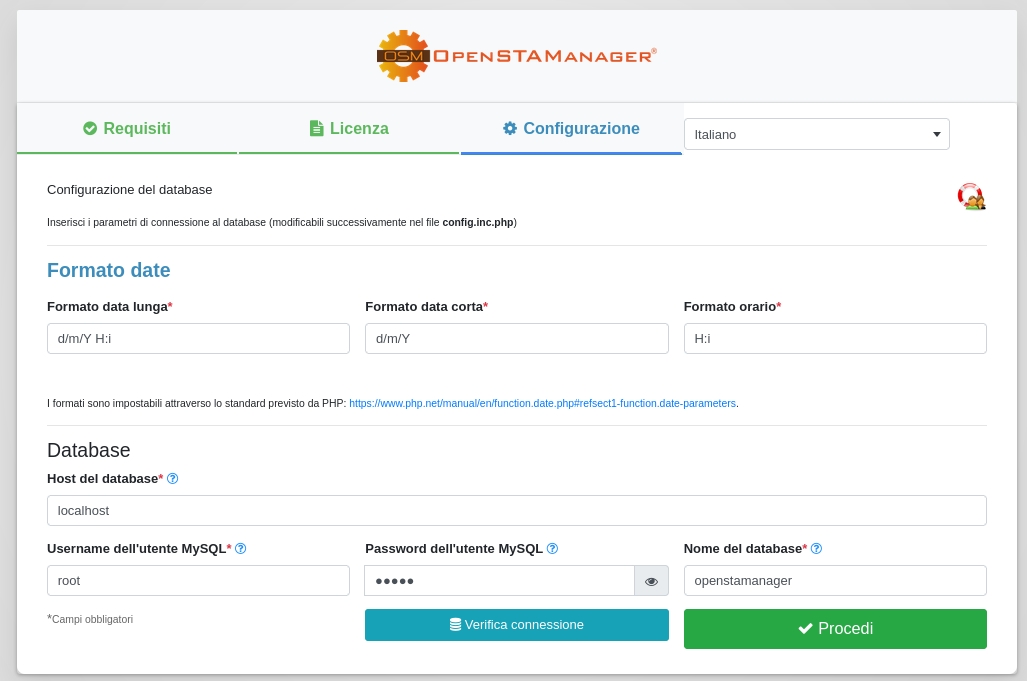Click help icon beside Password dell'utente MySQL
Screen dimensions: 1027x681
(x=552, y=549)
